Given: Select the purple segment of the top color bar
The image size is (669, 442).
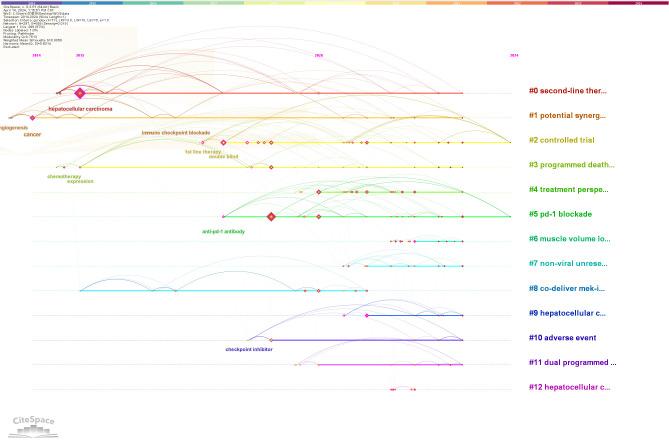Looking at the screenshot, I should click(31, 3).
